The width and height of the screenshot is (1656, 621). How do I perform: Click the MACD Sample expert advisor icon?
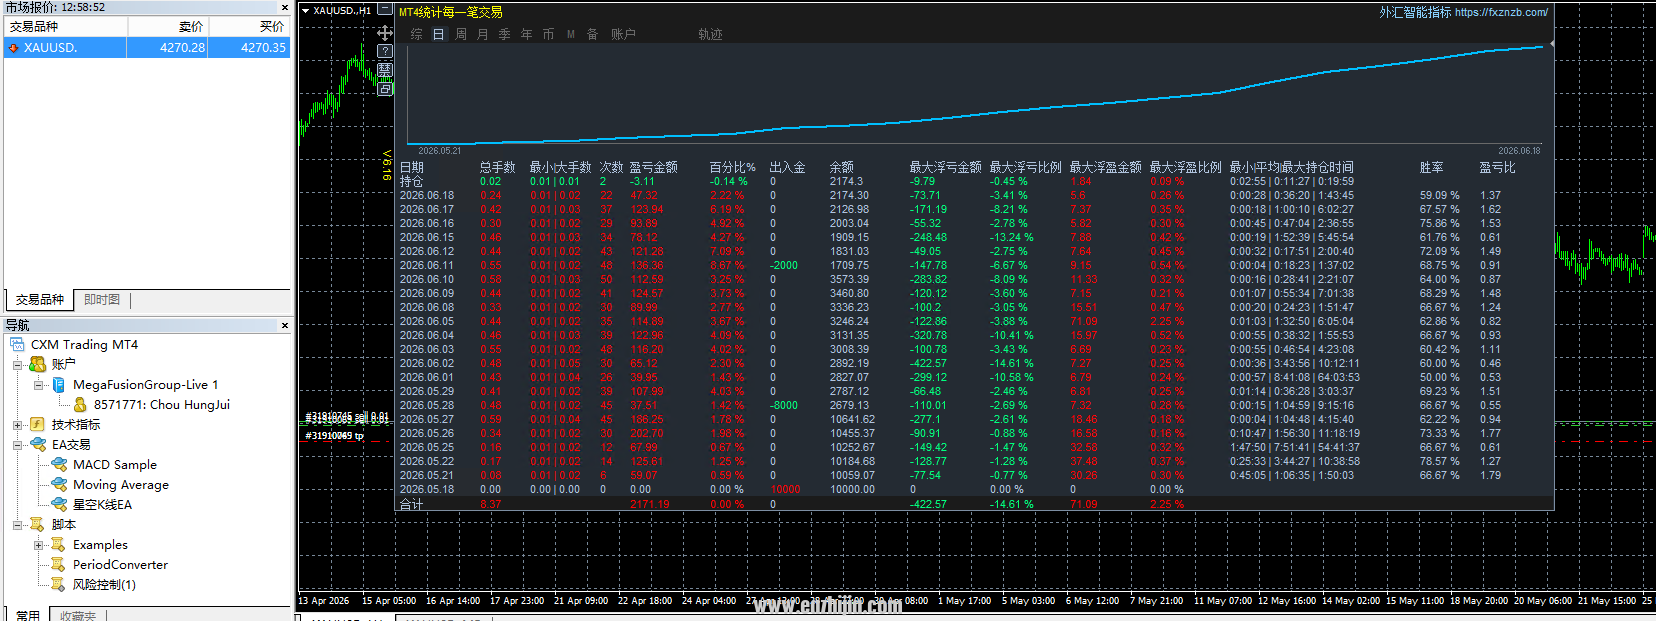[59, 464]
